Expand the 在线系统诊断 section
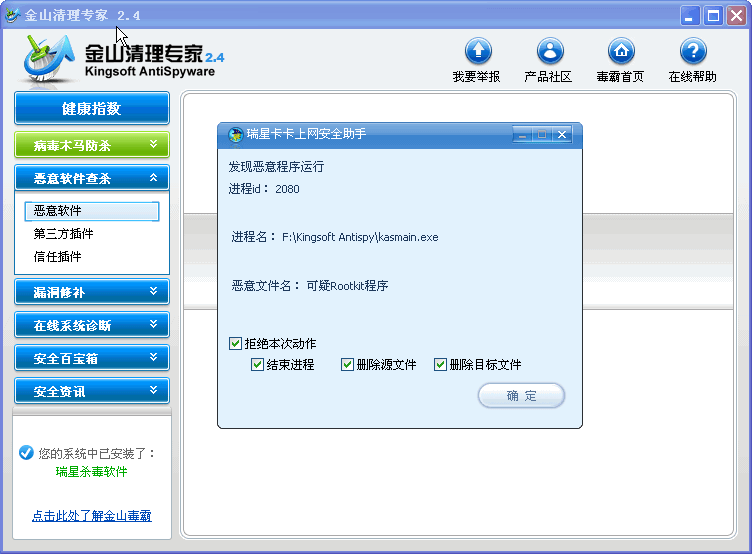 pyautogui.click(x=92, y=325)
